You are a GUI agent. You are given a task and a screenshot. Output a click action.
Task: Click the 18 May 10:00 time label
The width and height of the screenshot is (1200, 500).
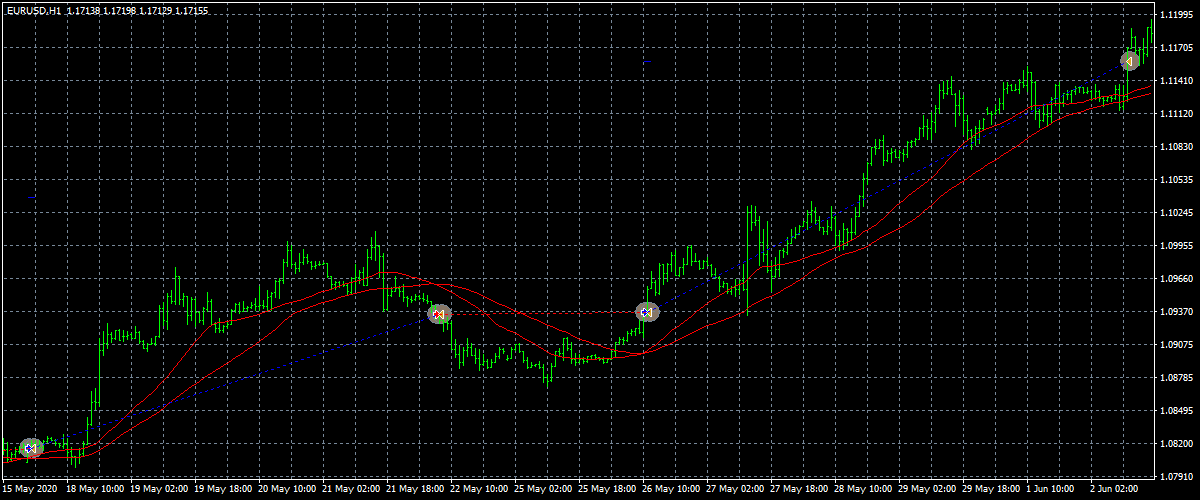click(x=95, y=490)
